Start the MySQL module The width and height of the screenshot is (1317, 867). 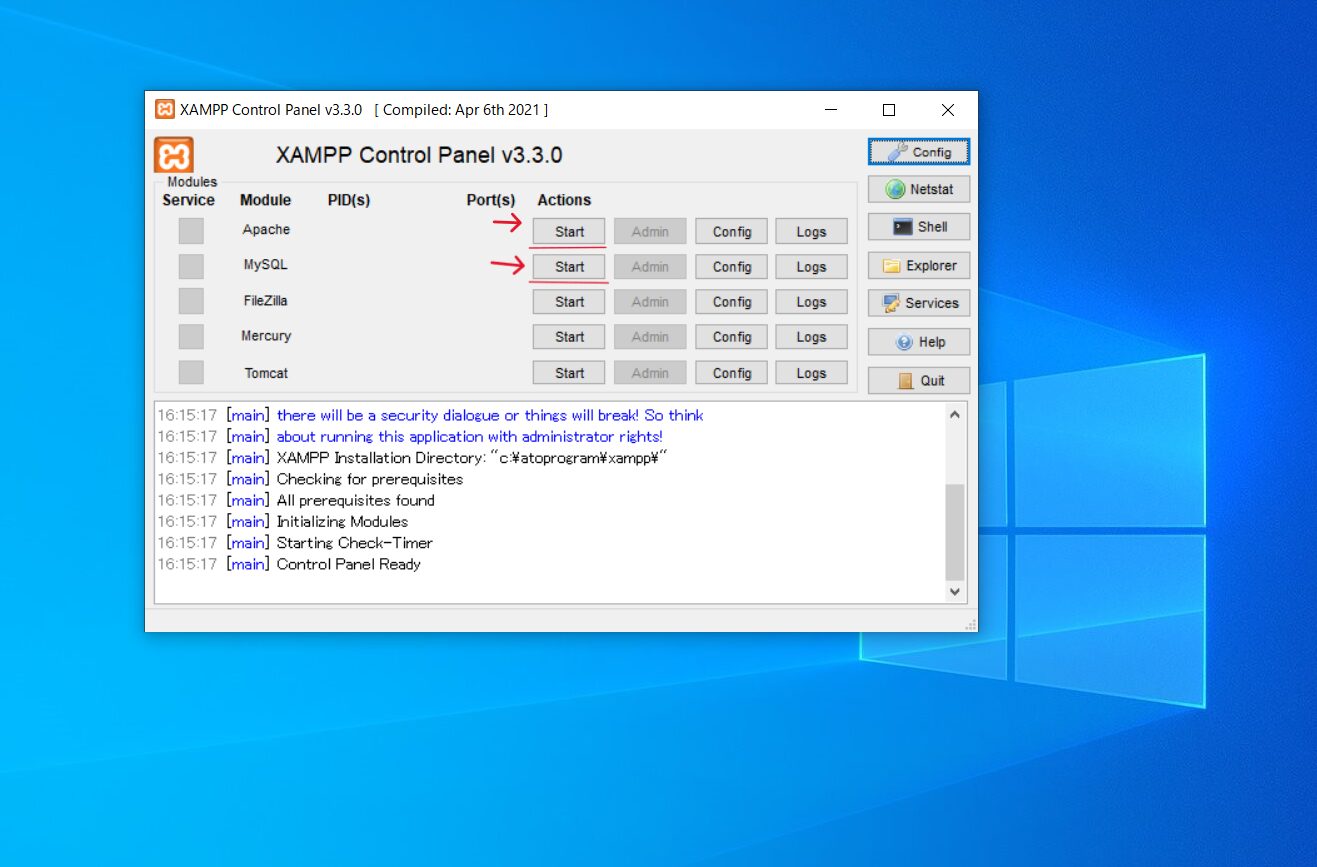[x=569, y=267]
